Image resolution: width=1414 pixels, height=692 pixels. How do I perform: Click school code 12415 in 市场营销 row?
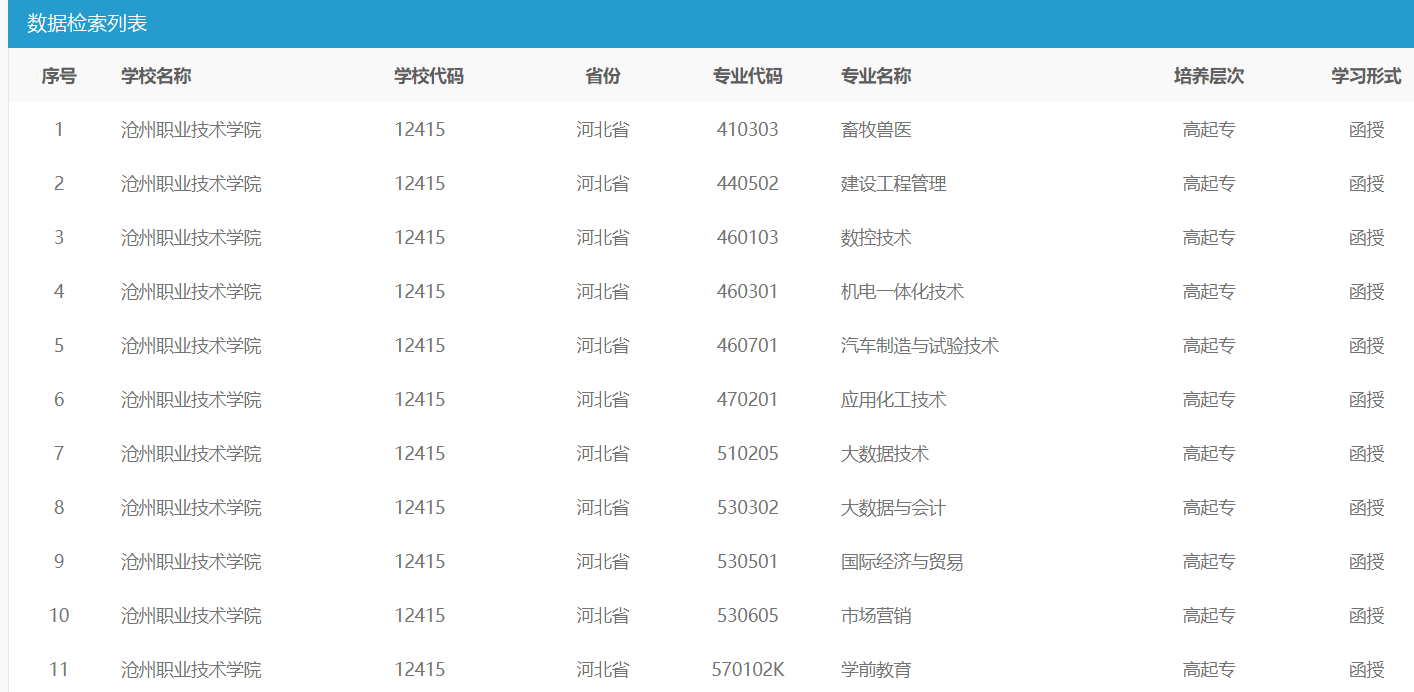coord(420,616)
